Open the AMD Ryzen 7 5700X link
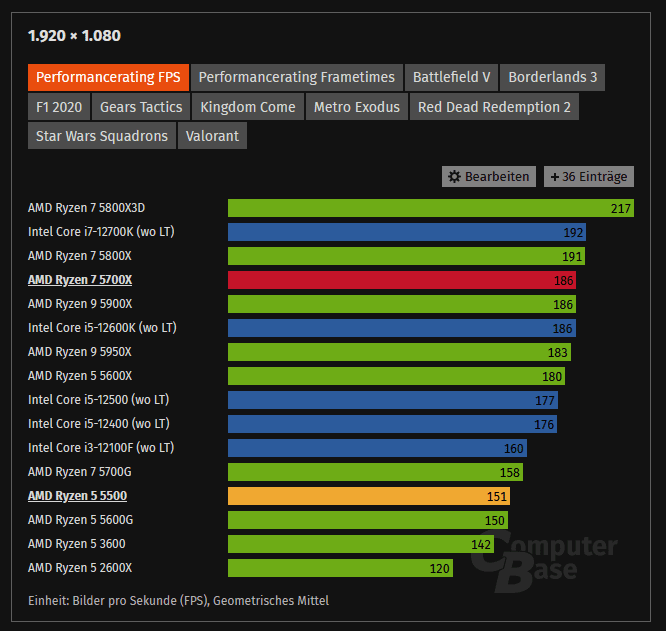Viewport: 666px width, 631px height. 80,280
